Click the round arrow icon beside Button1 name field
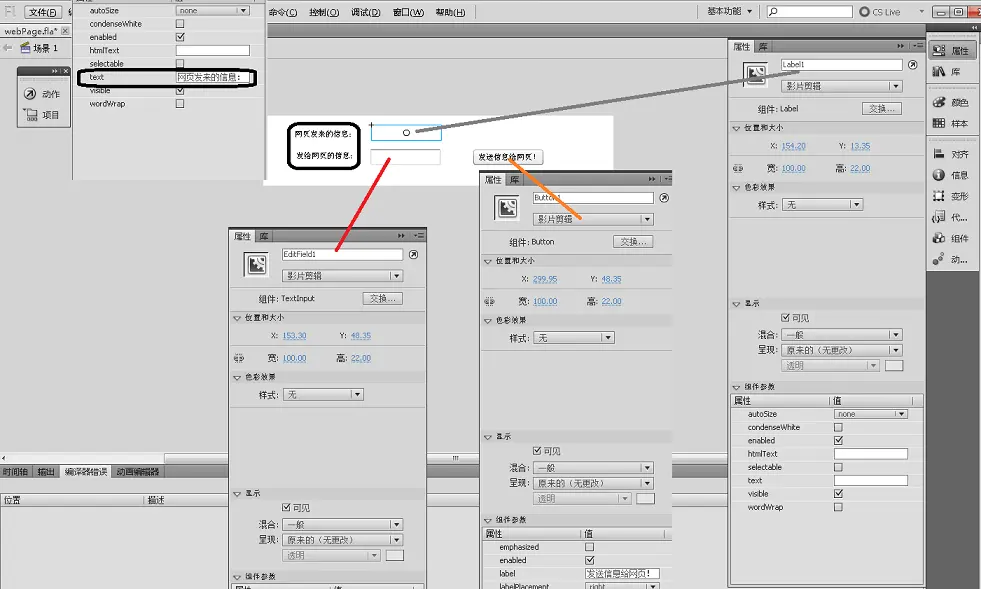This screenshot has height=589, width=981. click(x=664, y=198)
